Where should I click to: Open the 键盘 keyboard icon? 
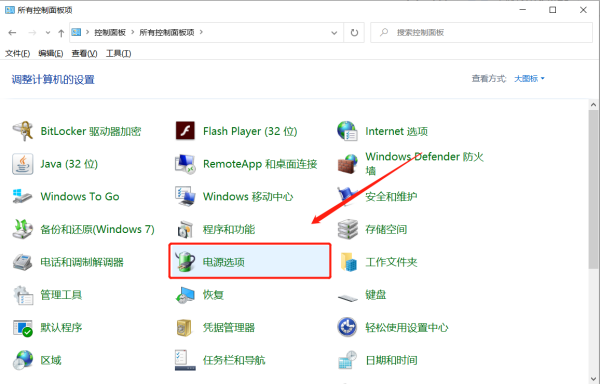(x=347, y=297)
